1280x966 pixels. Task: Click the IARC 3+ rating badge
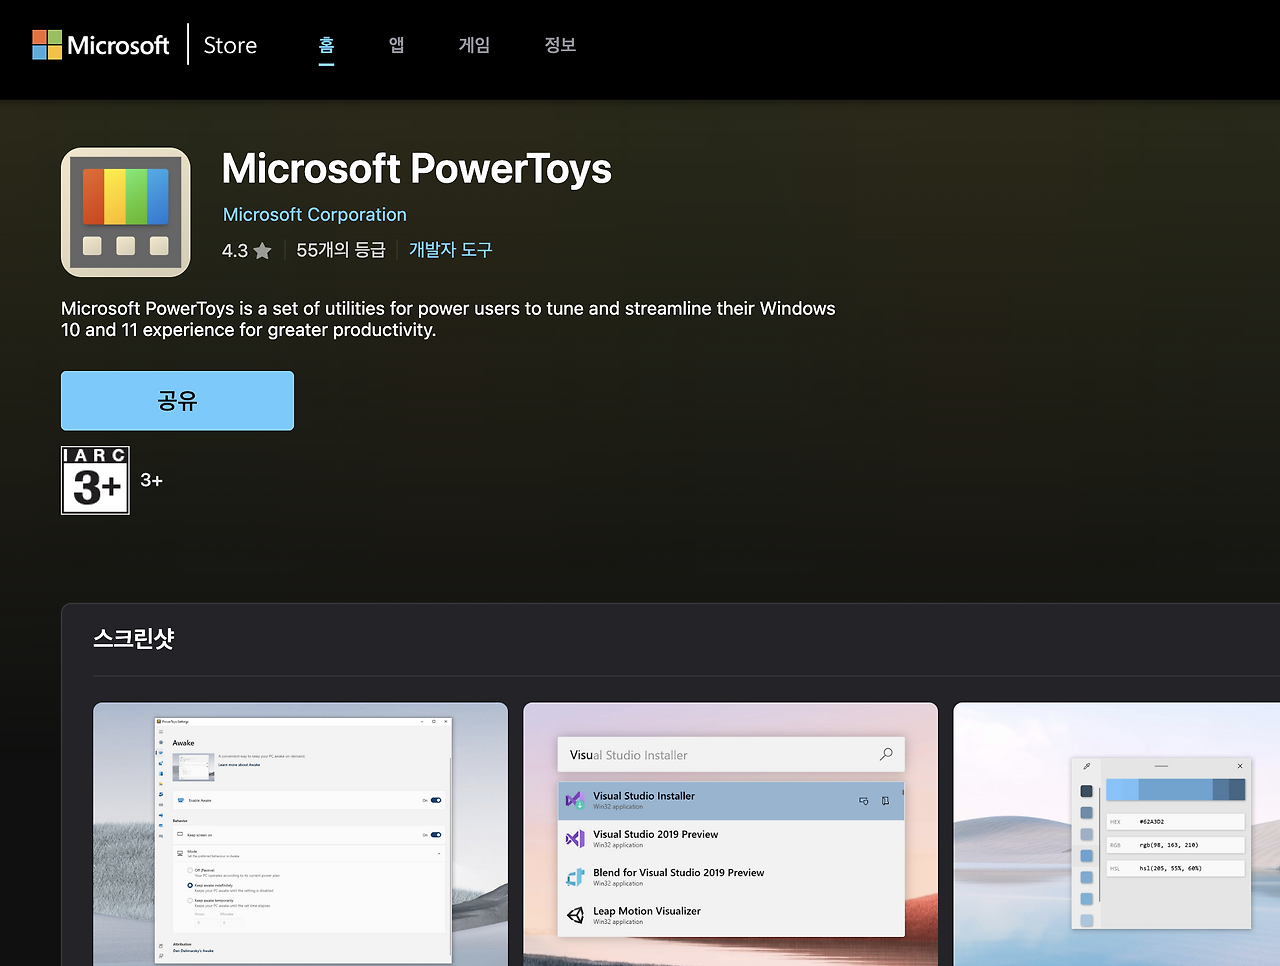(x=95, y=481)
